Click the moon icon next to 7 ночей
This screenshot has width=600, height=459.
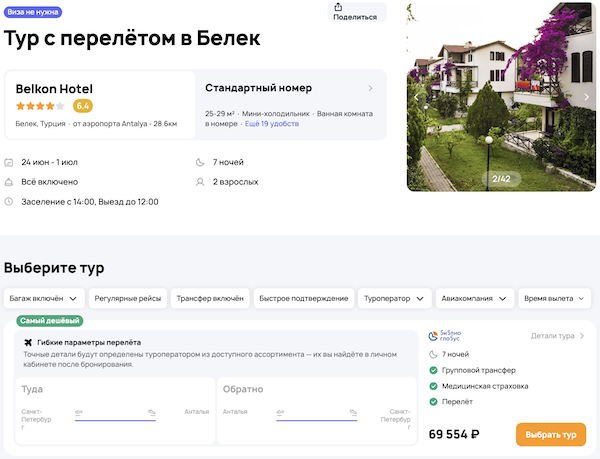tap(198, 161)
